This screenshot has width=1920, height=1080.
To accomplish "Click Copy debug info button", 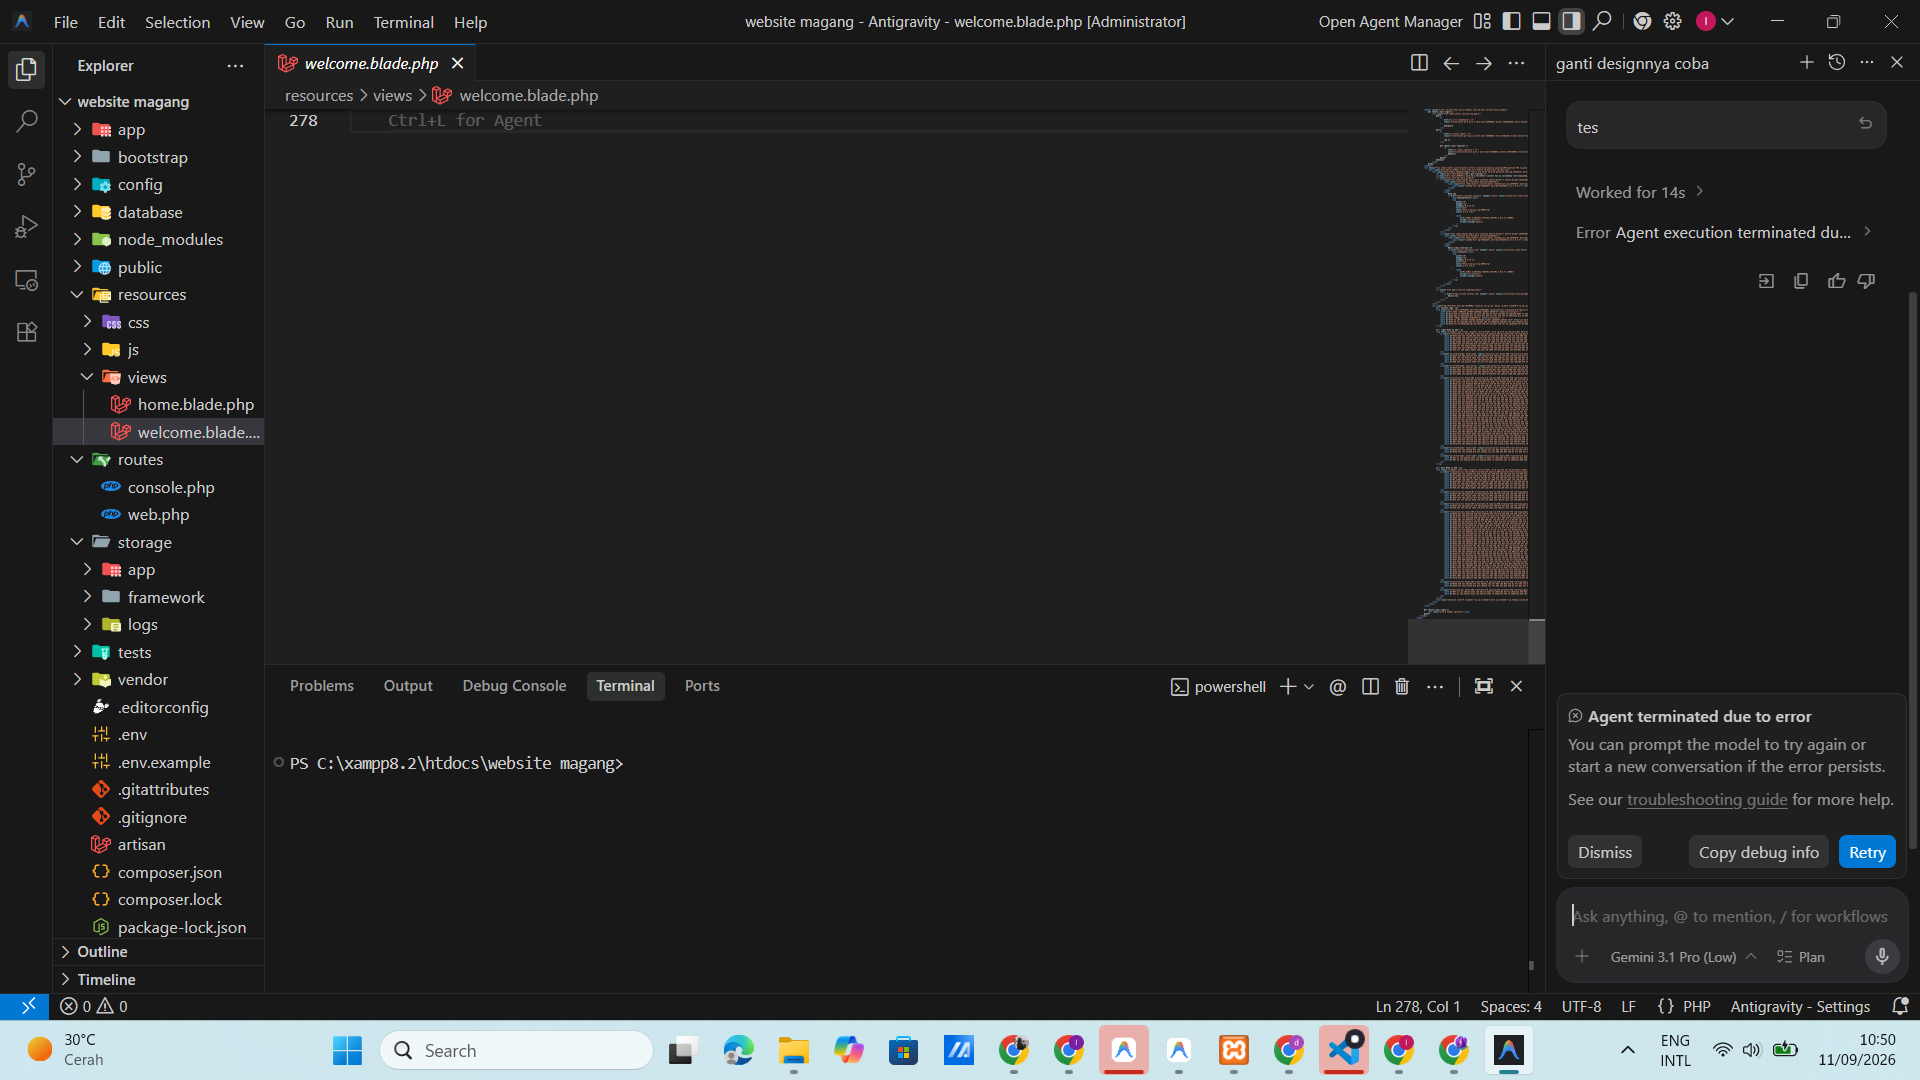I will click(x=1758, y=852).
